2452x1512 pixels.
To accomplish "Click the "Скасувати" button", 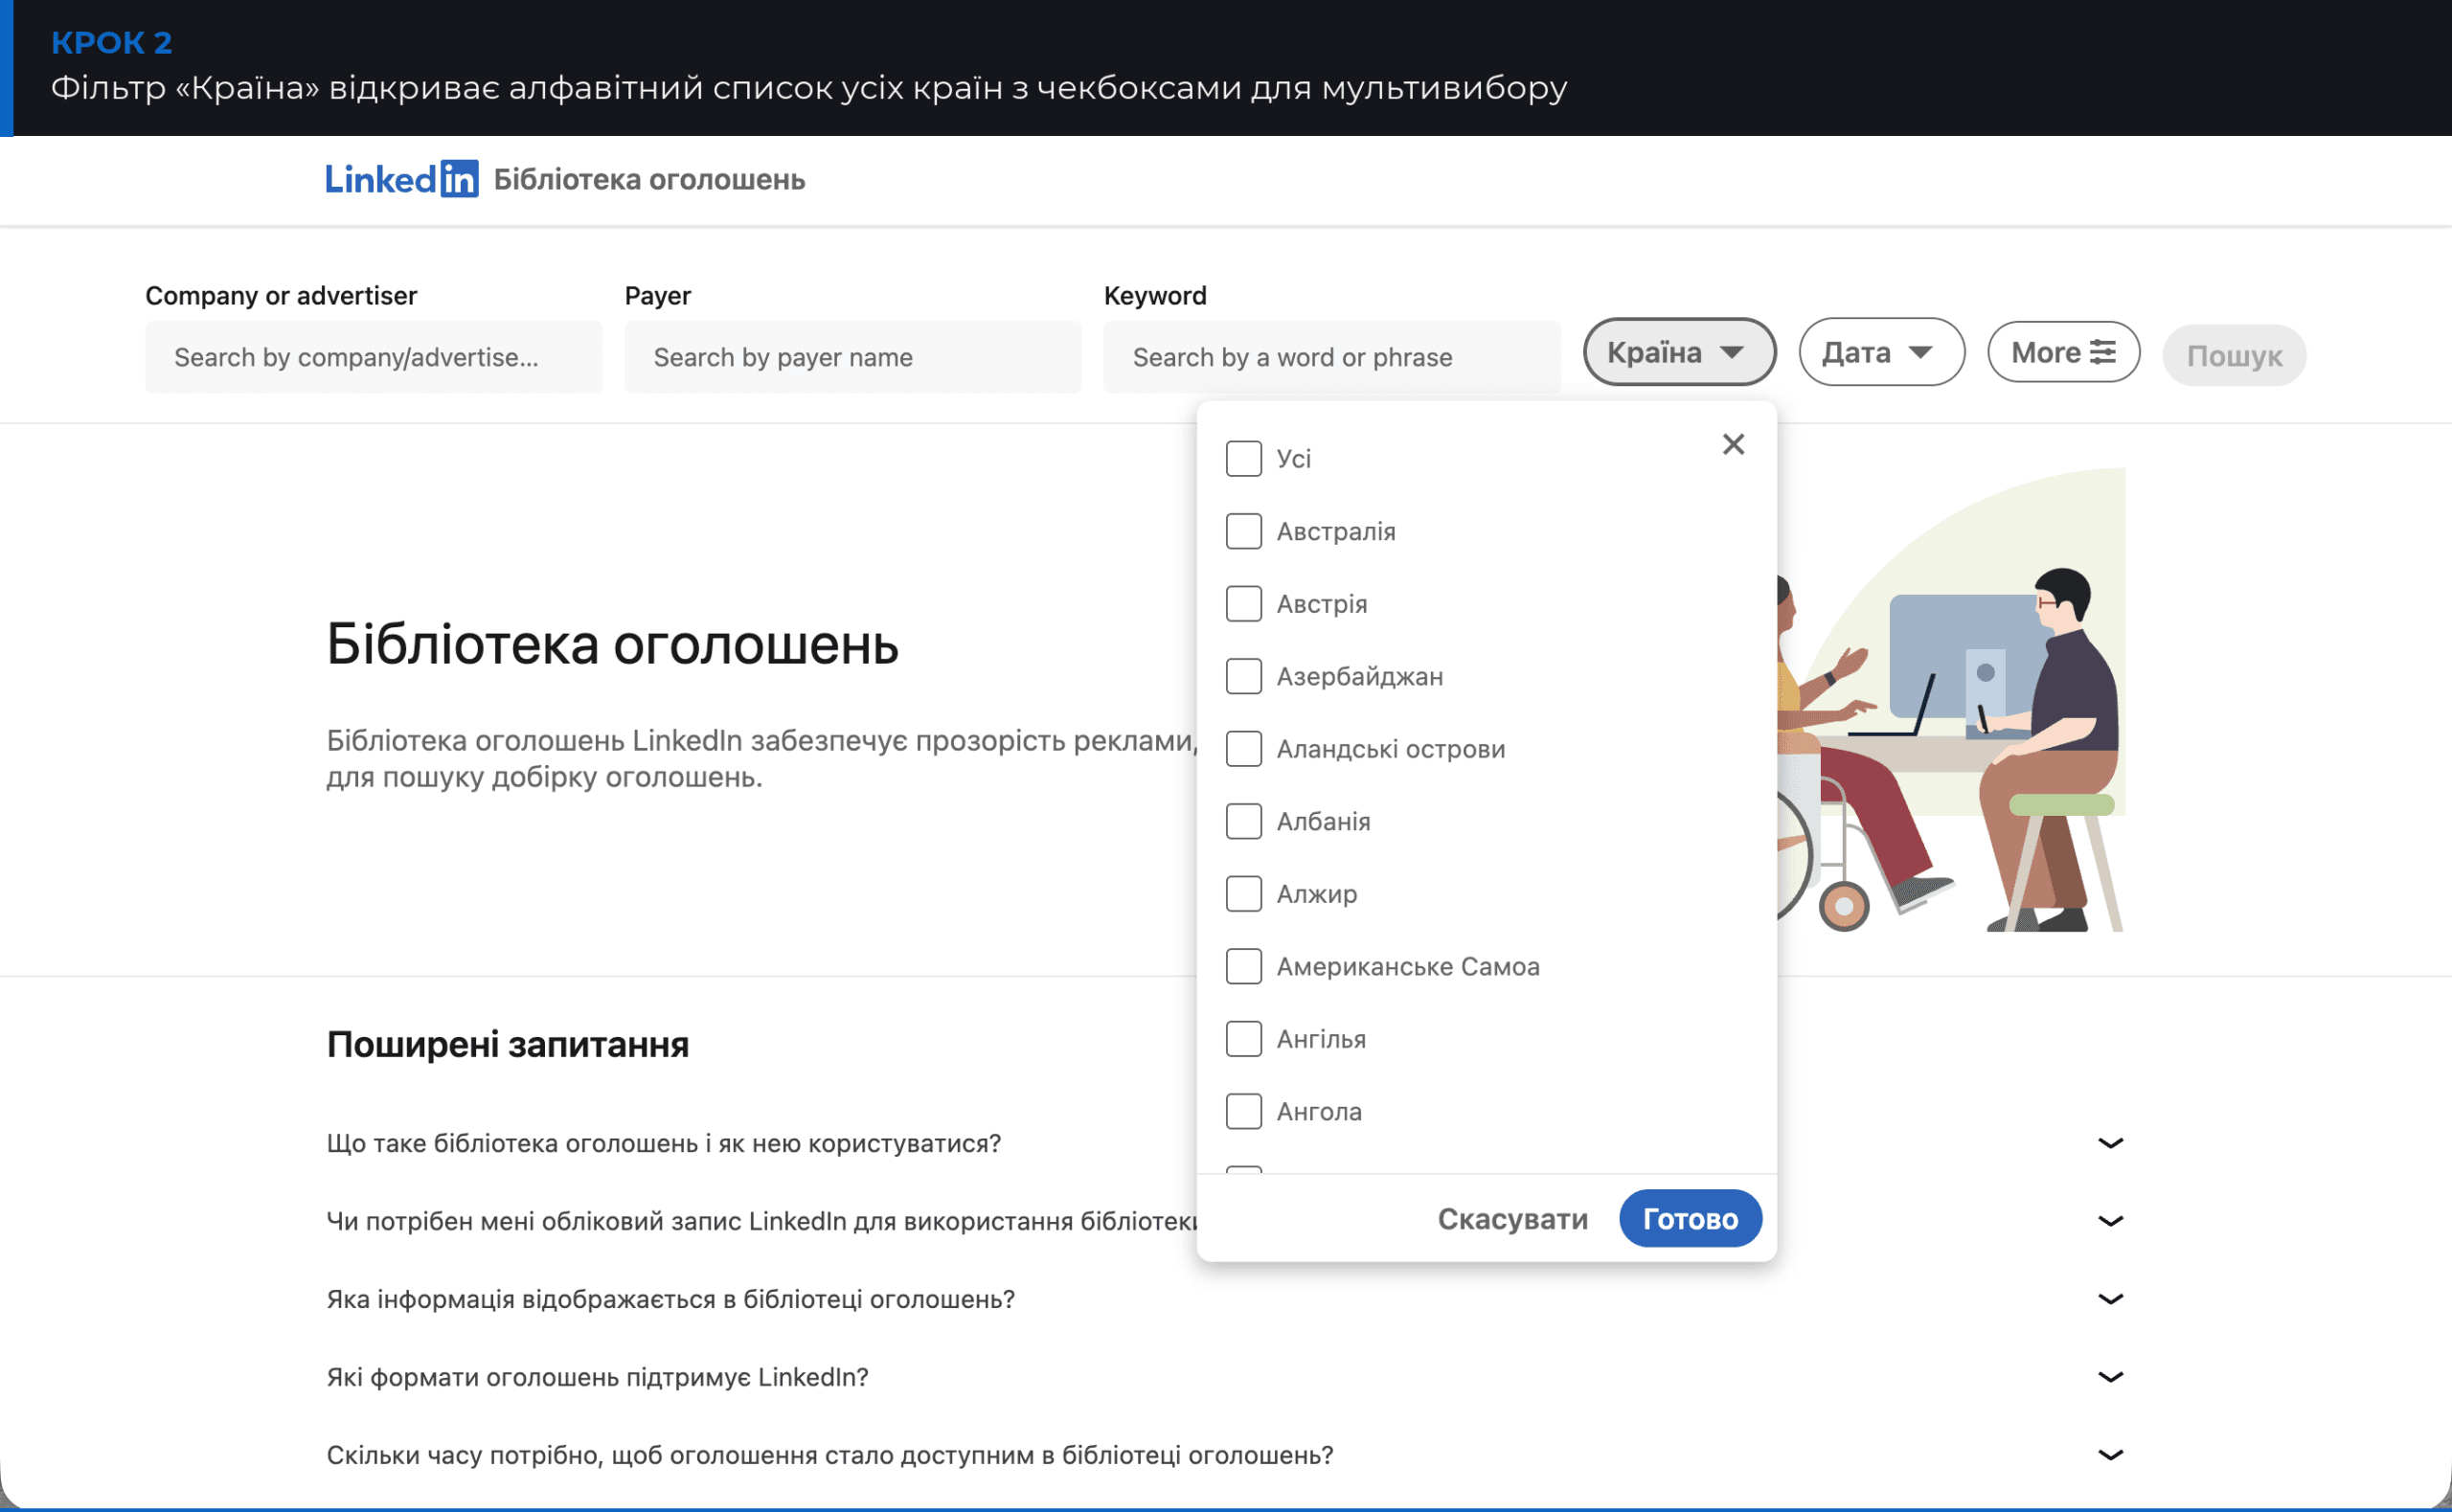I will [1512, 1219].
